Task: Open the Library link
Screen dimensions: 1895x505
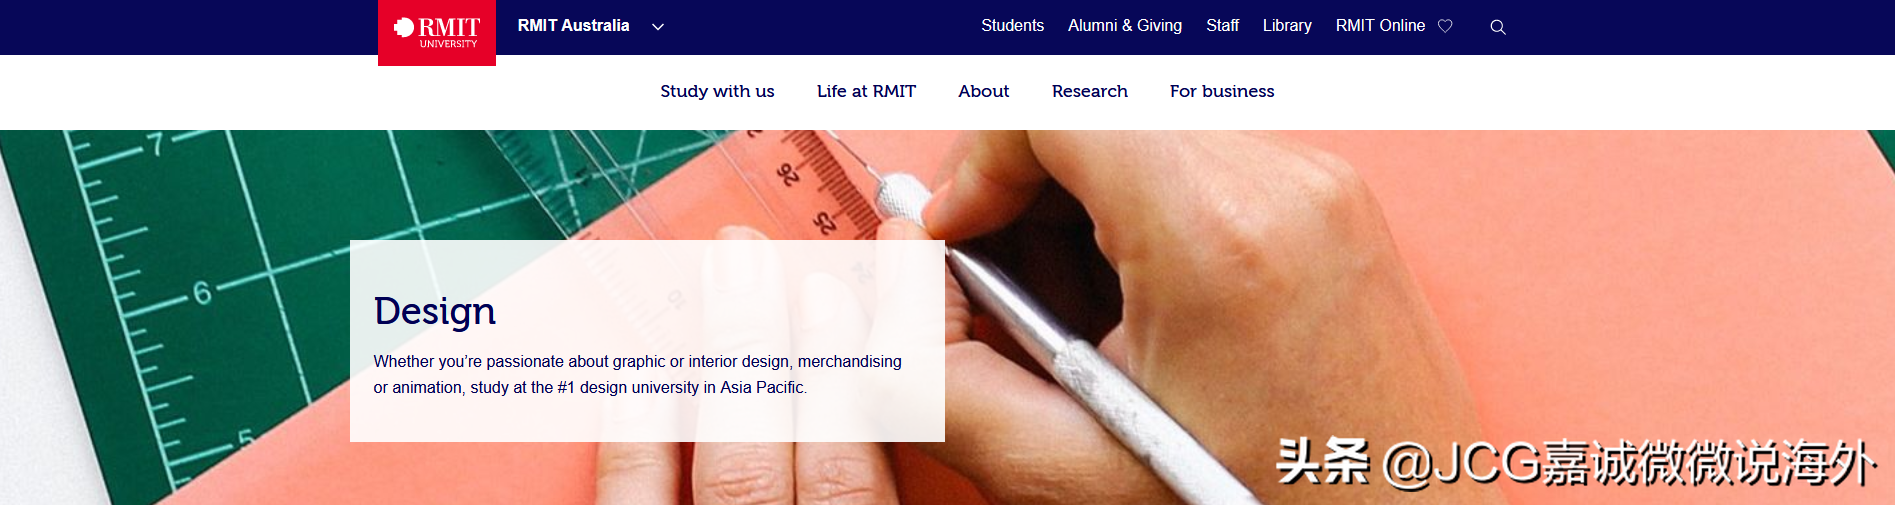Action: coord(1286,26)
